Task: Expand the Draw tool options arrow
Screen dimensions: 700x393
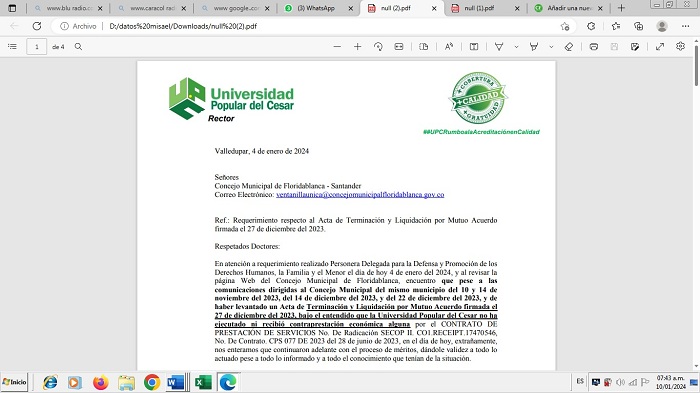Action: [x=516, y=46]
